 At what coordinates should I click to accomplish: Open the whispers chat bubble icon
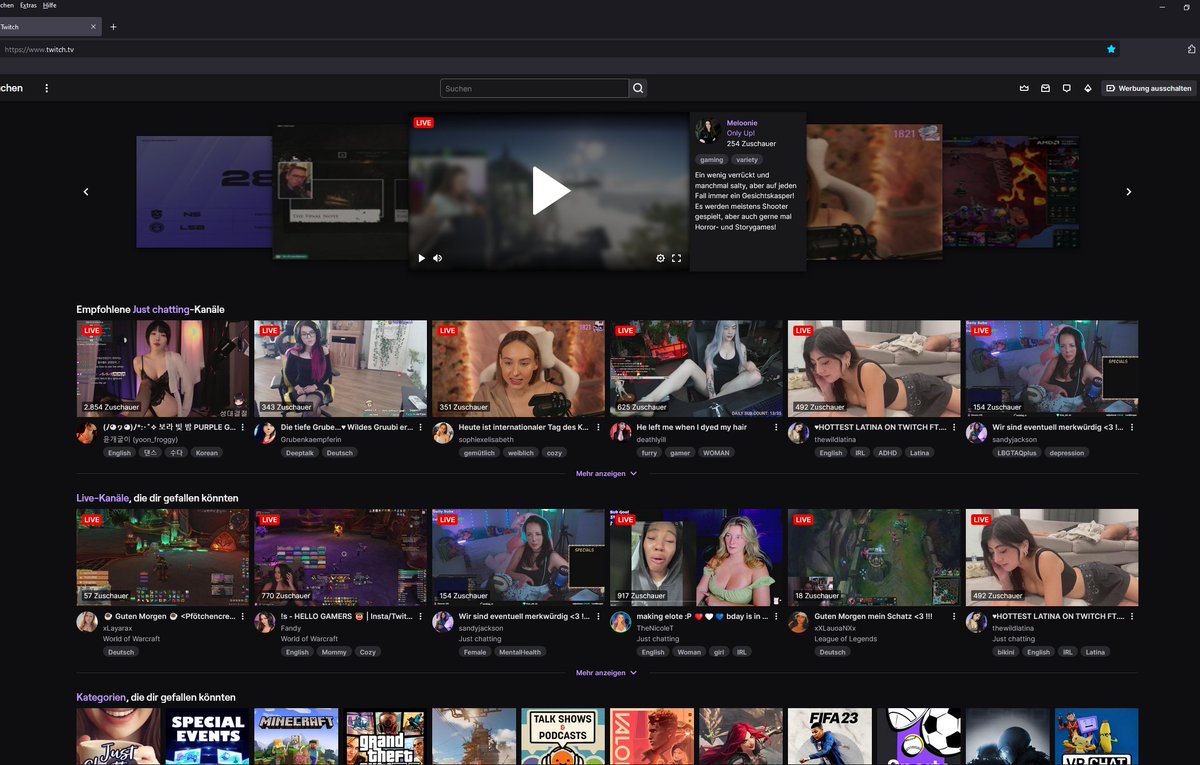[1067, 88]
